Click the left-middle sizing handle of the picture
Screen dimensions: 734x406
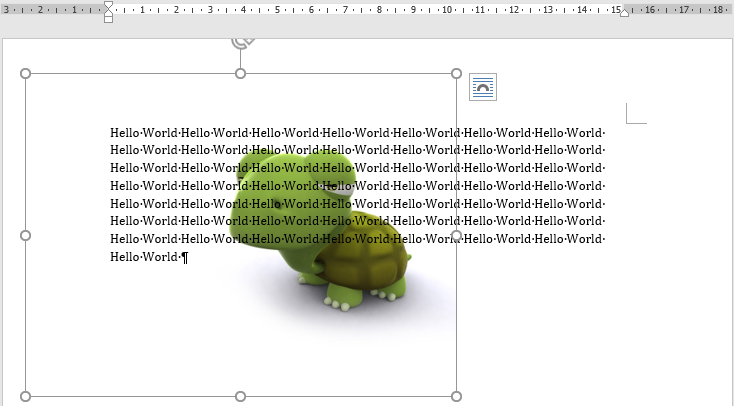pyautogui.click(x=26, y=236)
